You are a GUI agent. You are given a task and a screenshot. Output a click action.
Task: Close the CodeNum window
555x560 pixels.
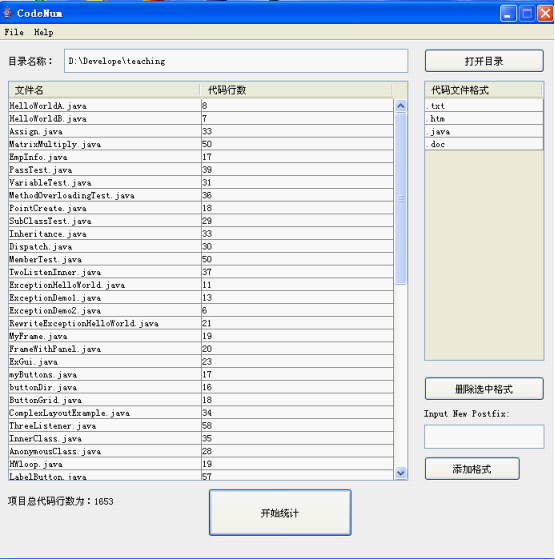pos(546,14)
